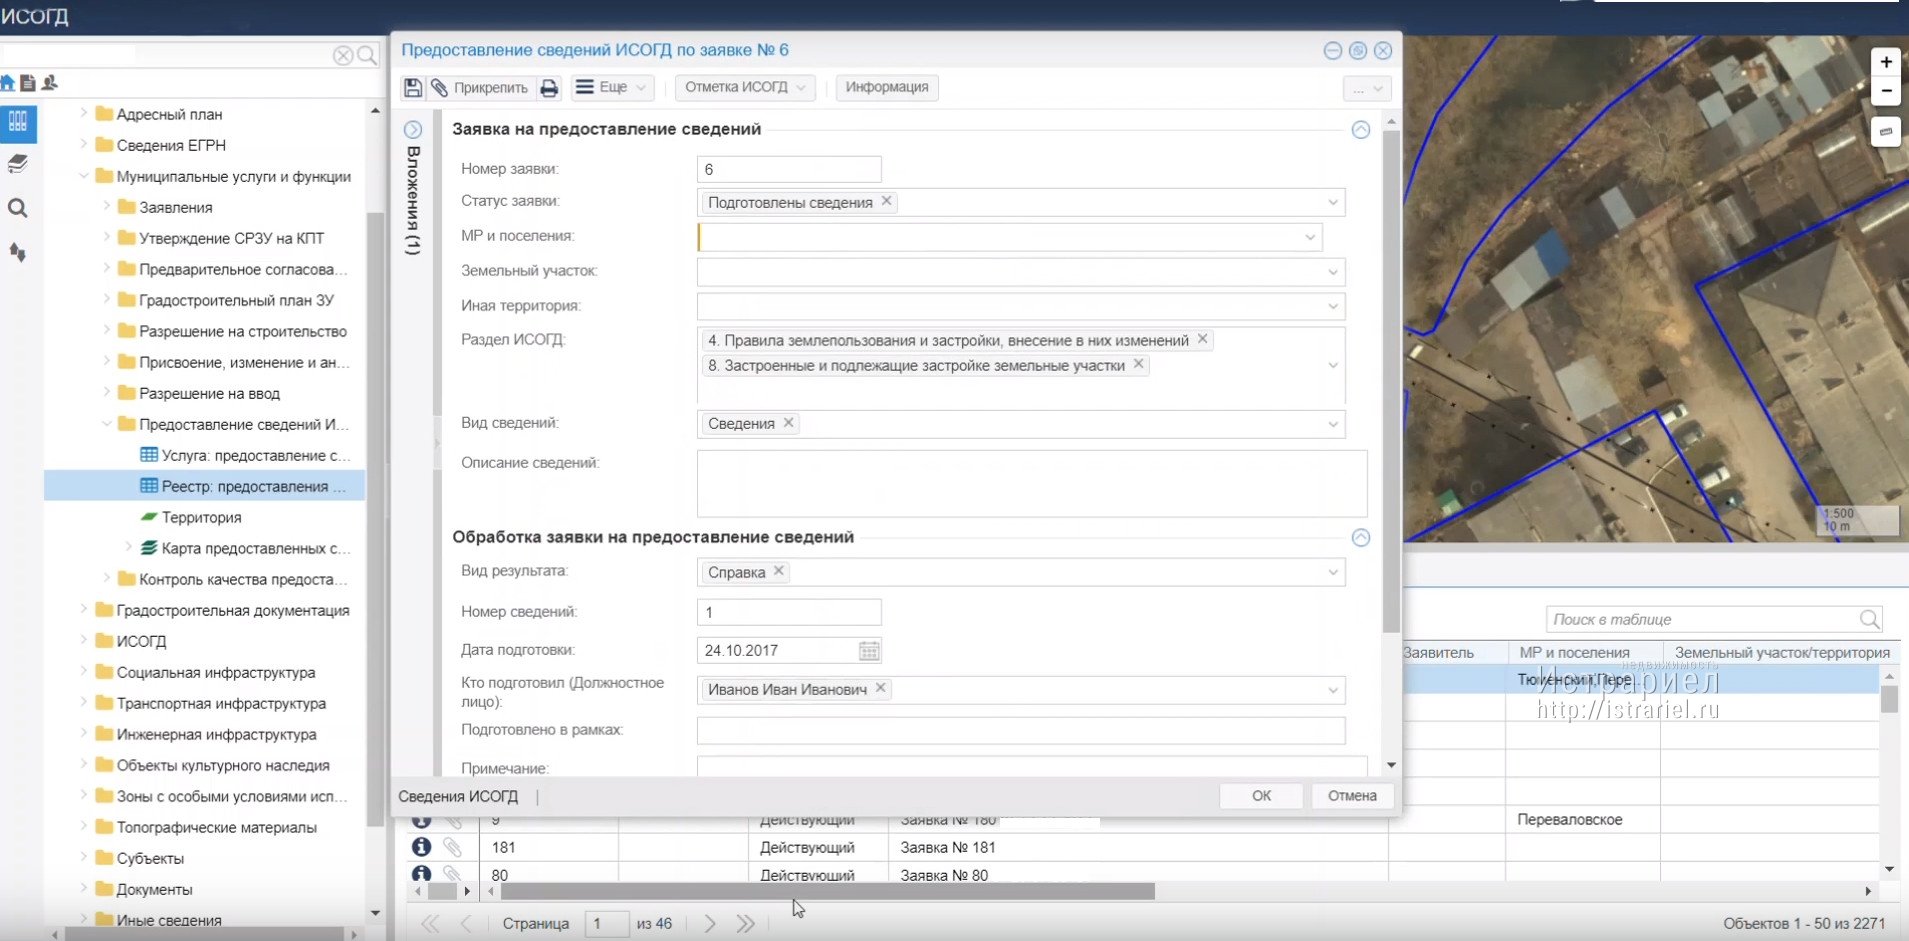The height and width of the screenshot is (941, 1909).
Task: Open the 'Вложения (1)' side tab
Action: tap(413, 200)
